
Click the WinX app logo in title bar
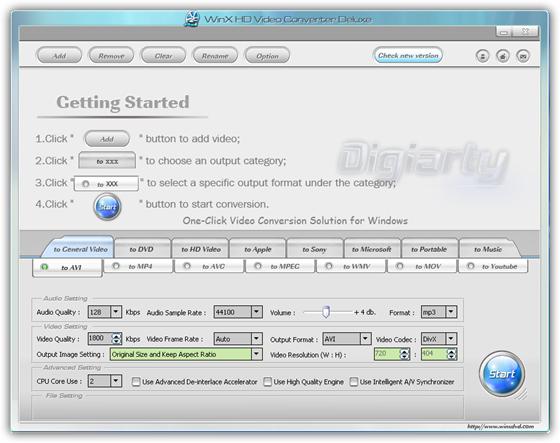192,19
